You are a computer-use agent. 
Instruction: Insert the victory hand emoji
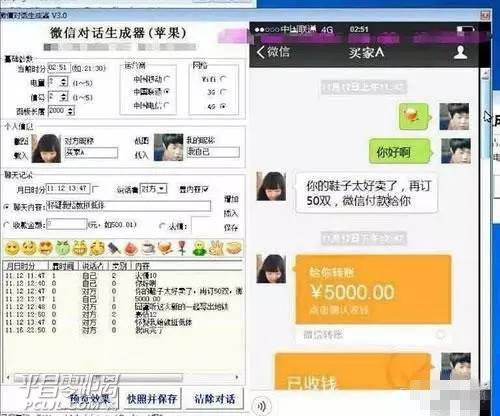(216, 248)
